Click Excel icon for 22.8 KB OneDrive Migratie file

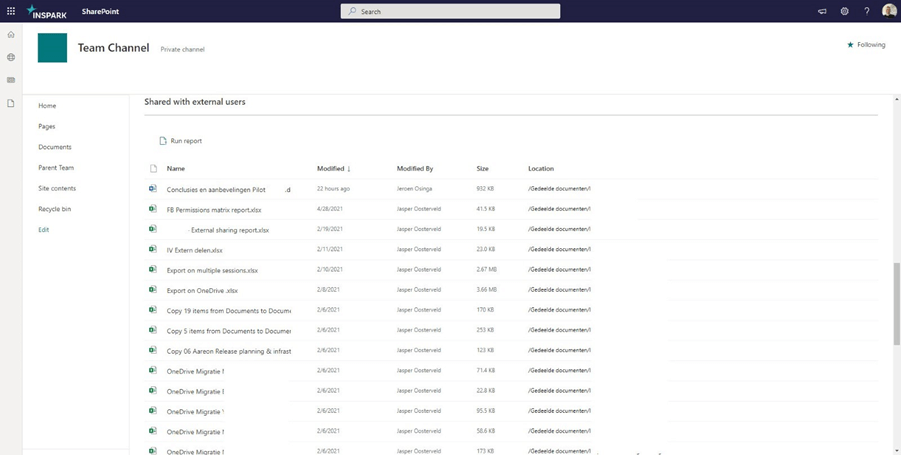pos(153,391)
